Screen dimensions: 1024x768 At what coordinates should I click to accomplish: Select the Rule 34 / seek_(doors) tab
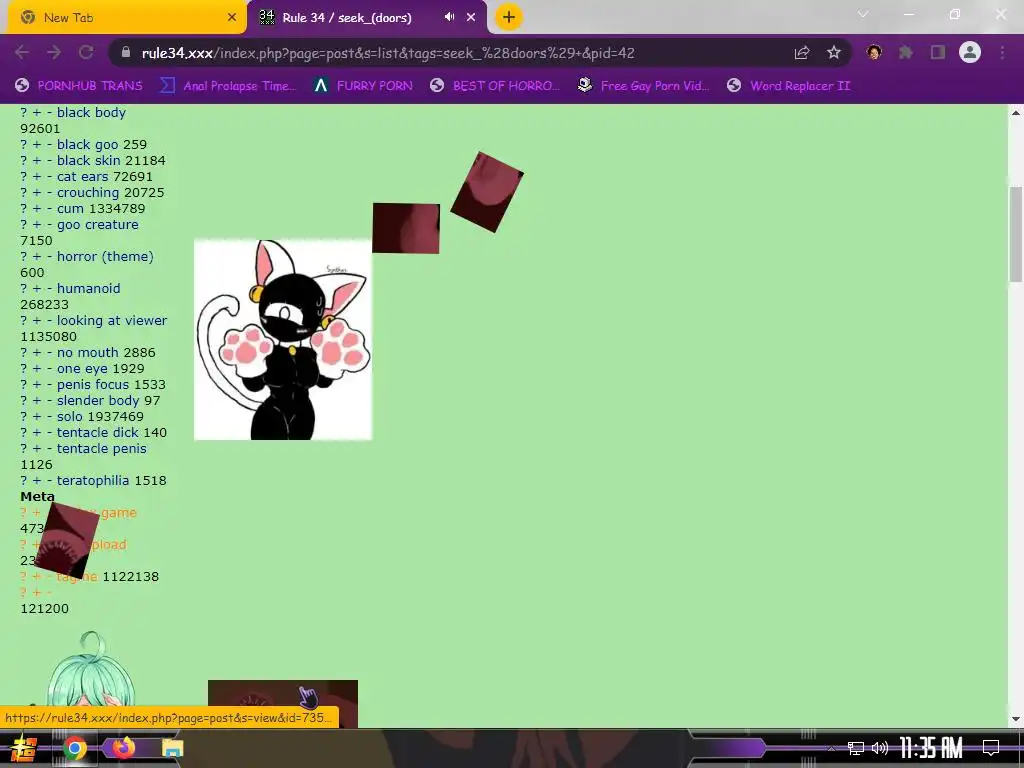tap(367, 18)
